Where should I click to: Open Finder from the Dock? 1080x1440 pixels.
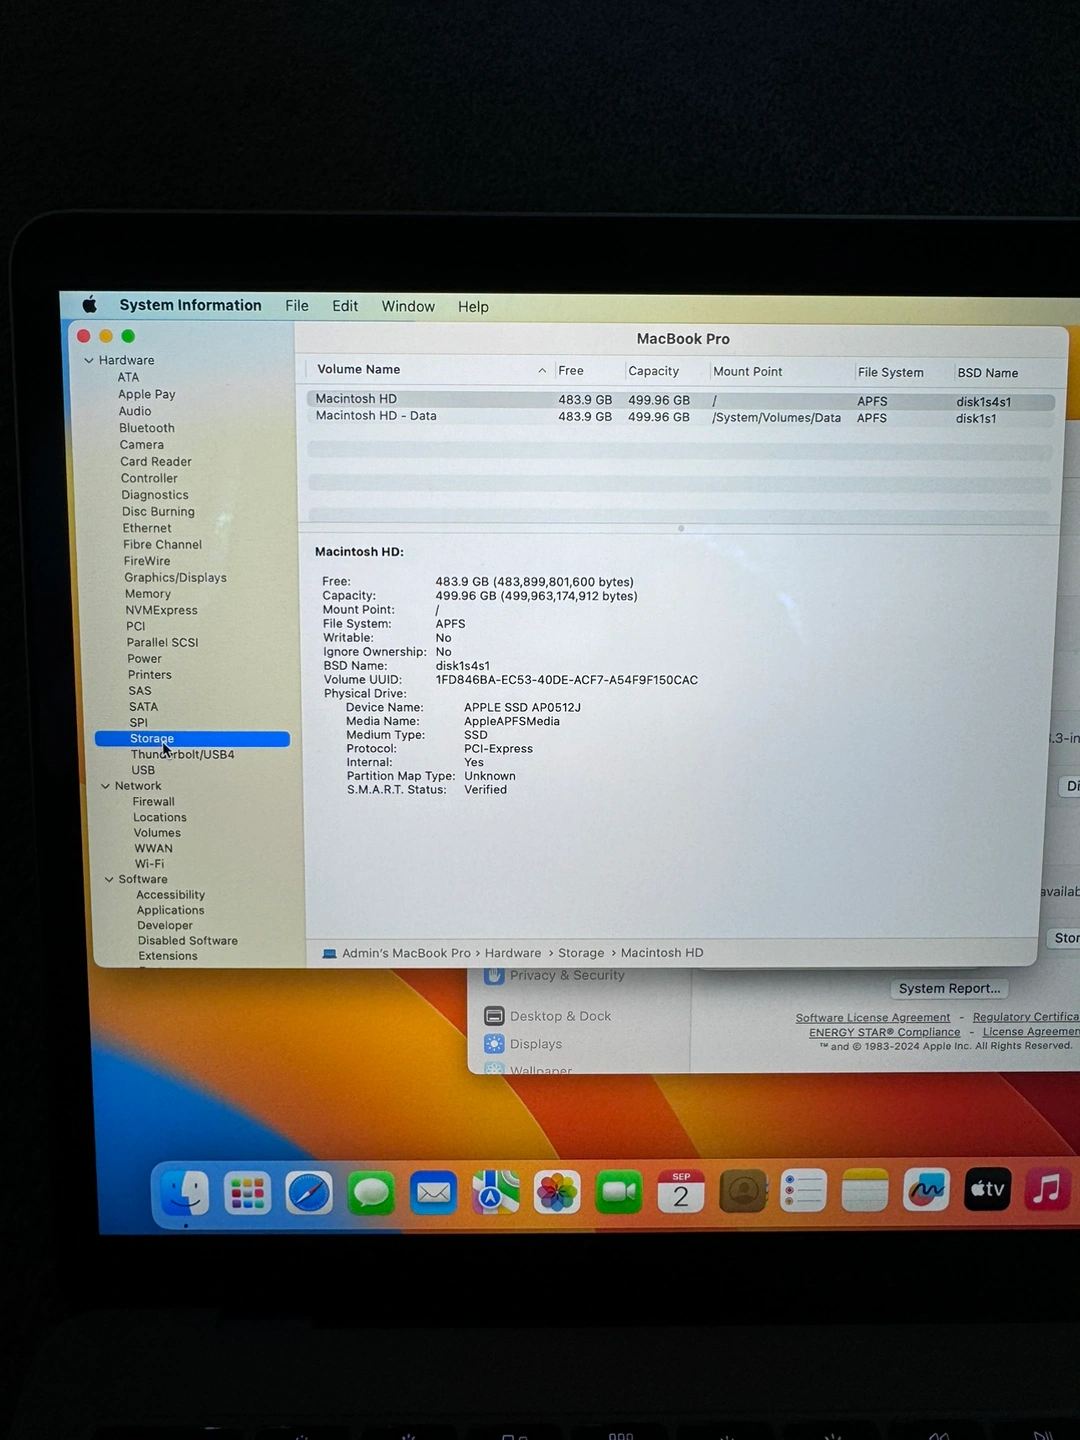185,1193
